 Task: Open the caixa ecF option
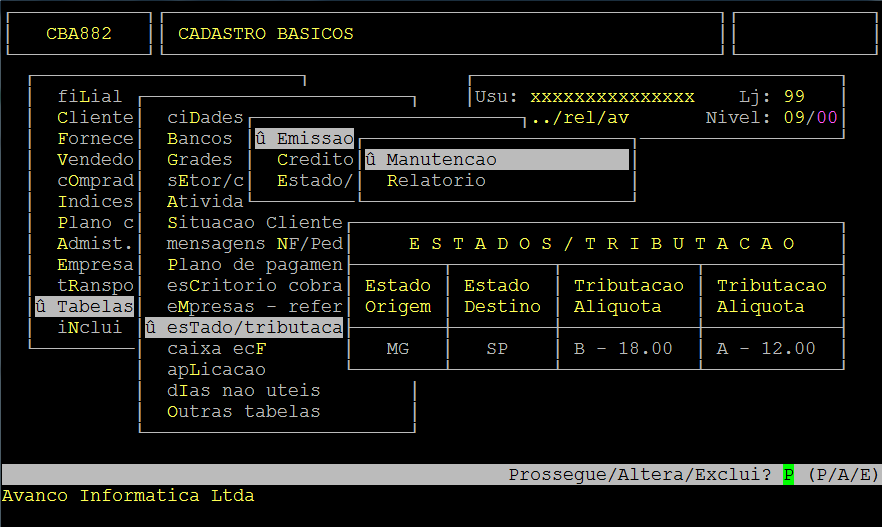pos(217,349)
